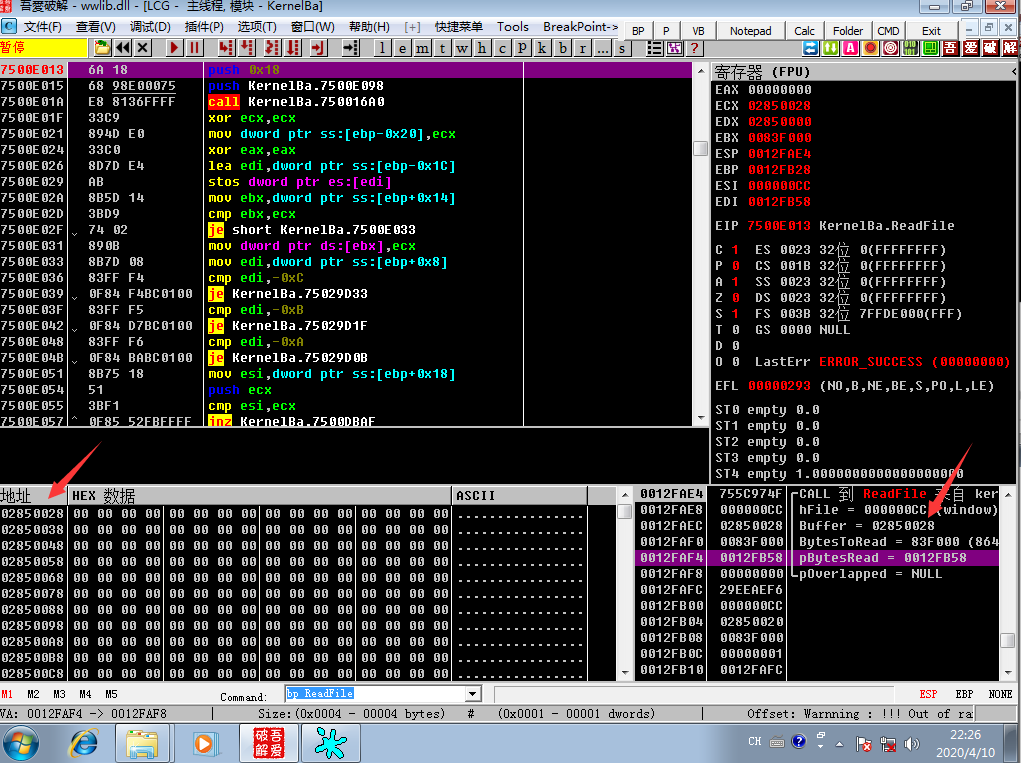Screen dimensions: 1021x763
Task: Open the 调试(D) debug menu
Action: point(150,27)
